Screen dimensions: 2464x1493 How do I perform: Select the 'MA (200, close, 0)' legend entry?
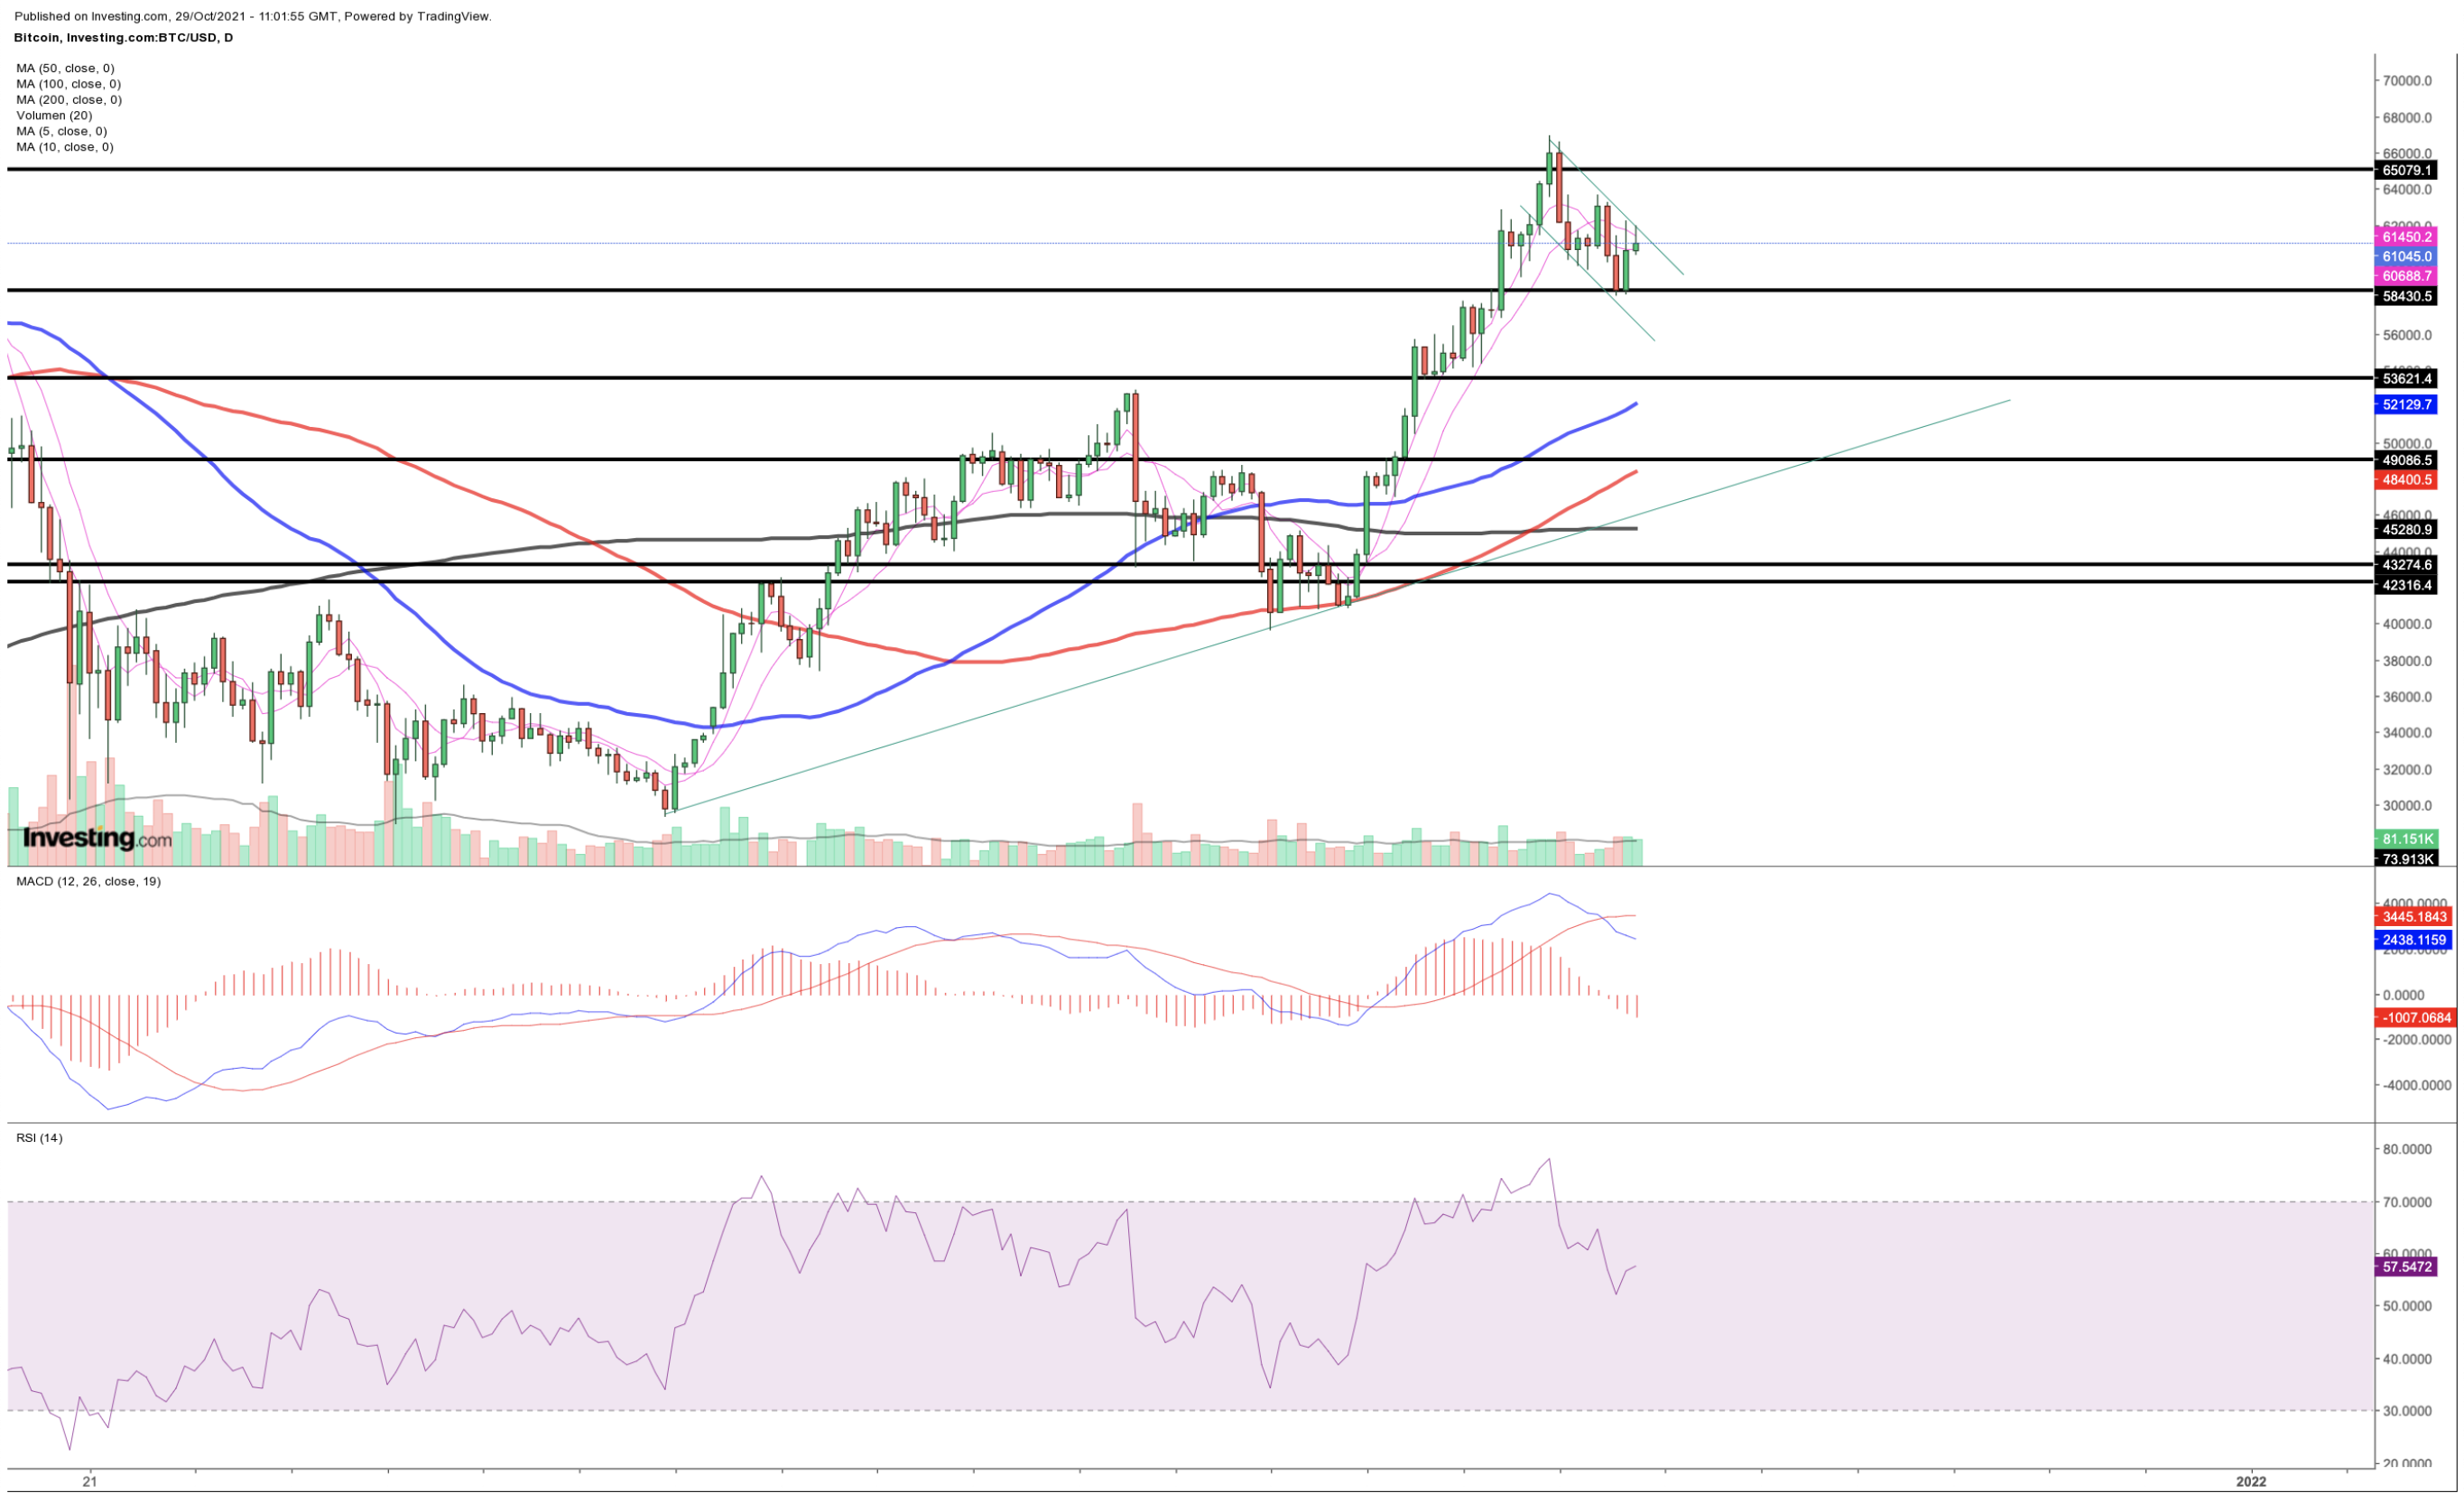68,100
